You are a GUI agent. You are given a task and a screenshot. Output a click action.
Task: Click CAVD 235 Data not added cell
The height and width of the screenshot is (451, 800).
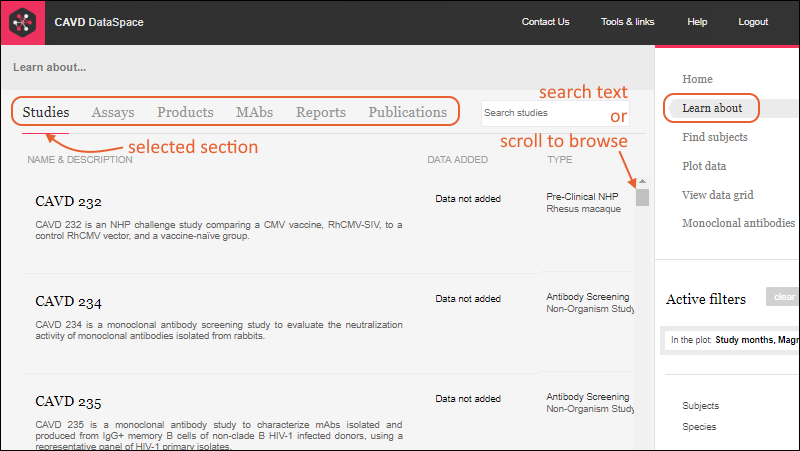[x=468, y=399]
